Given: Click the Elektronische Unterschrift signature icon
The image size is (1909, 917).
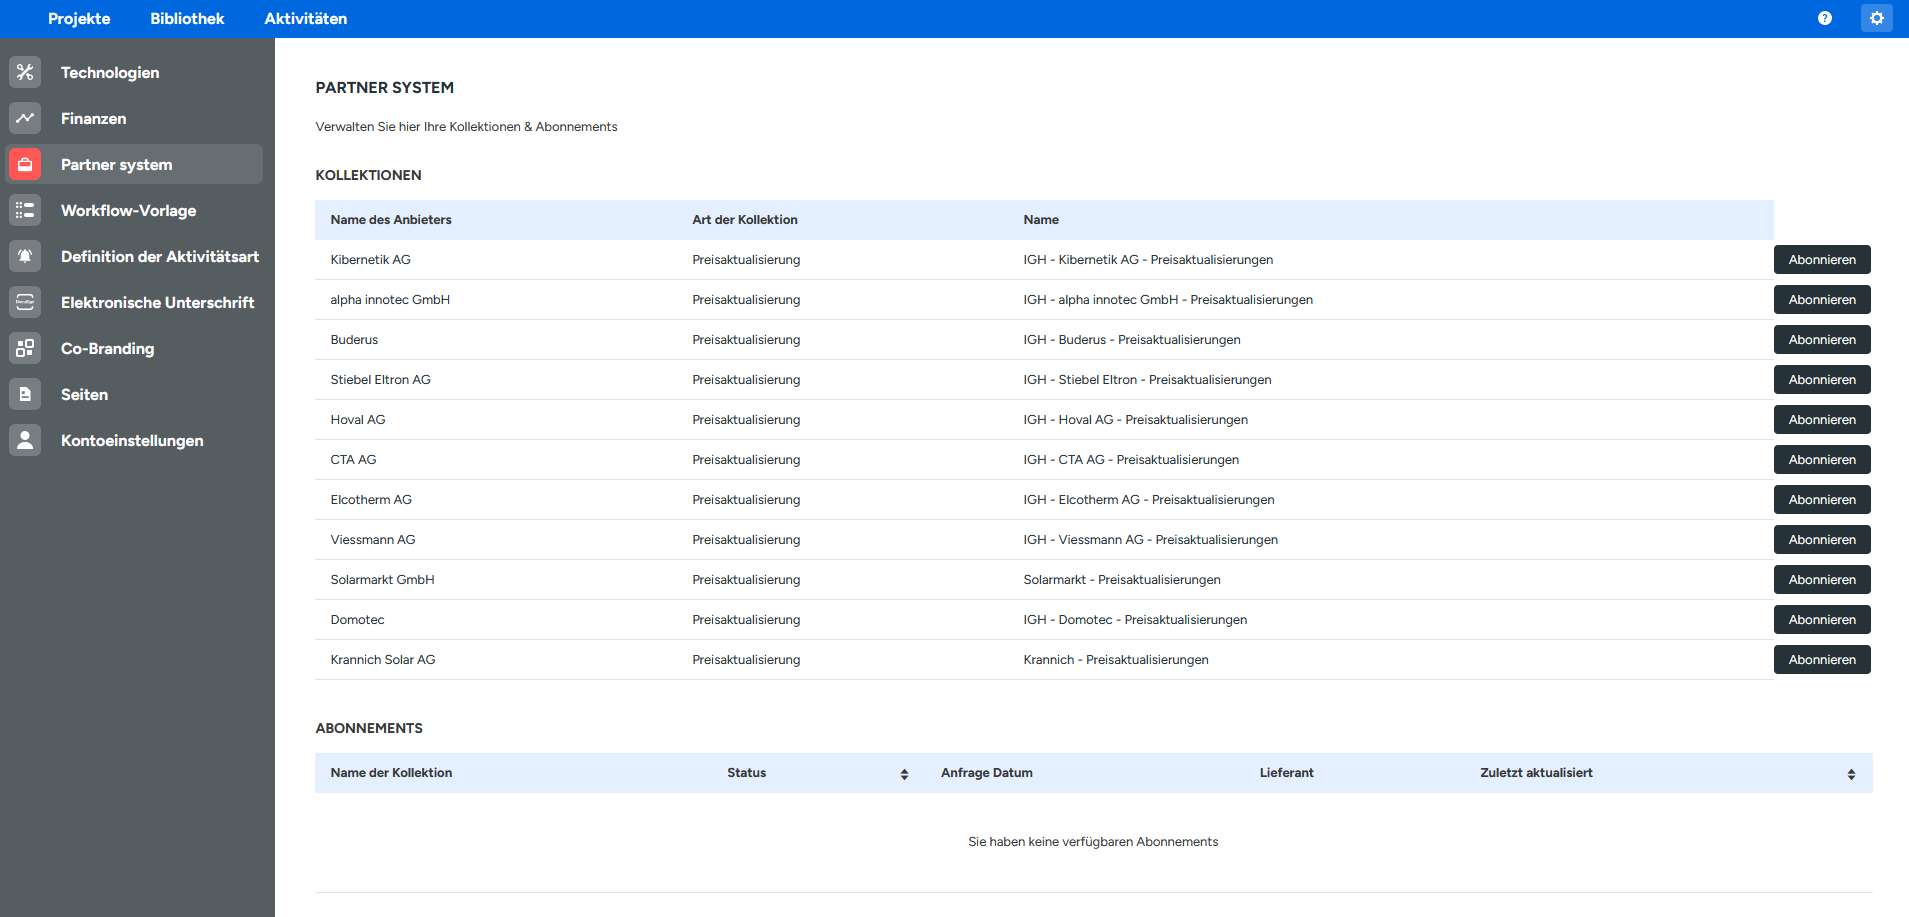Looking at the screenshot, I should [x=25, y=302].
